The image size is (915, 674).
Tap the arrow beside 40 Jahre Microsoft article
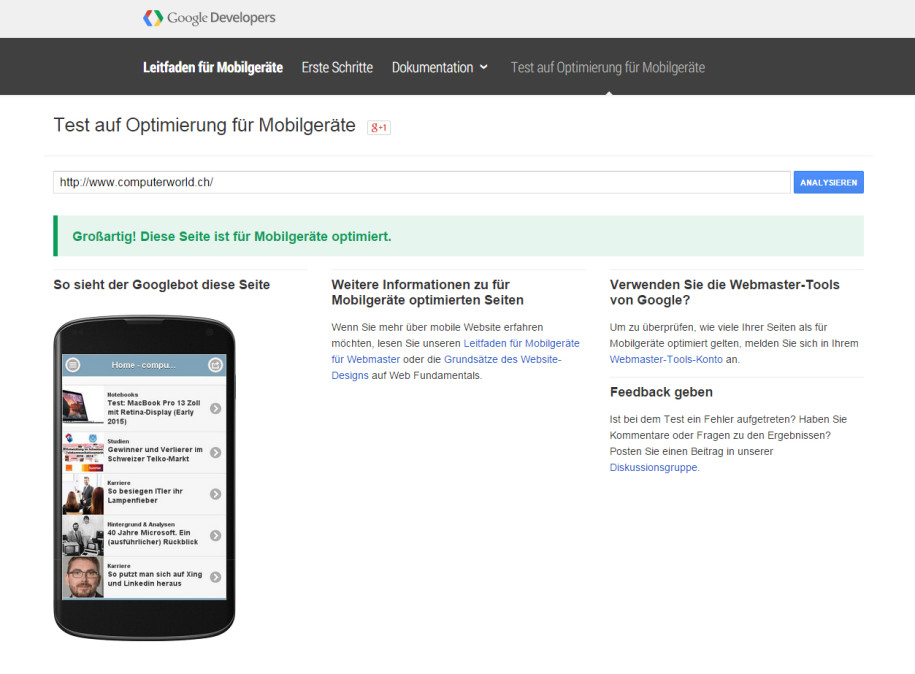215,535
